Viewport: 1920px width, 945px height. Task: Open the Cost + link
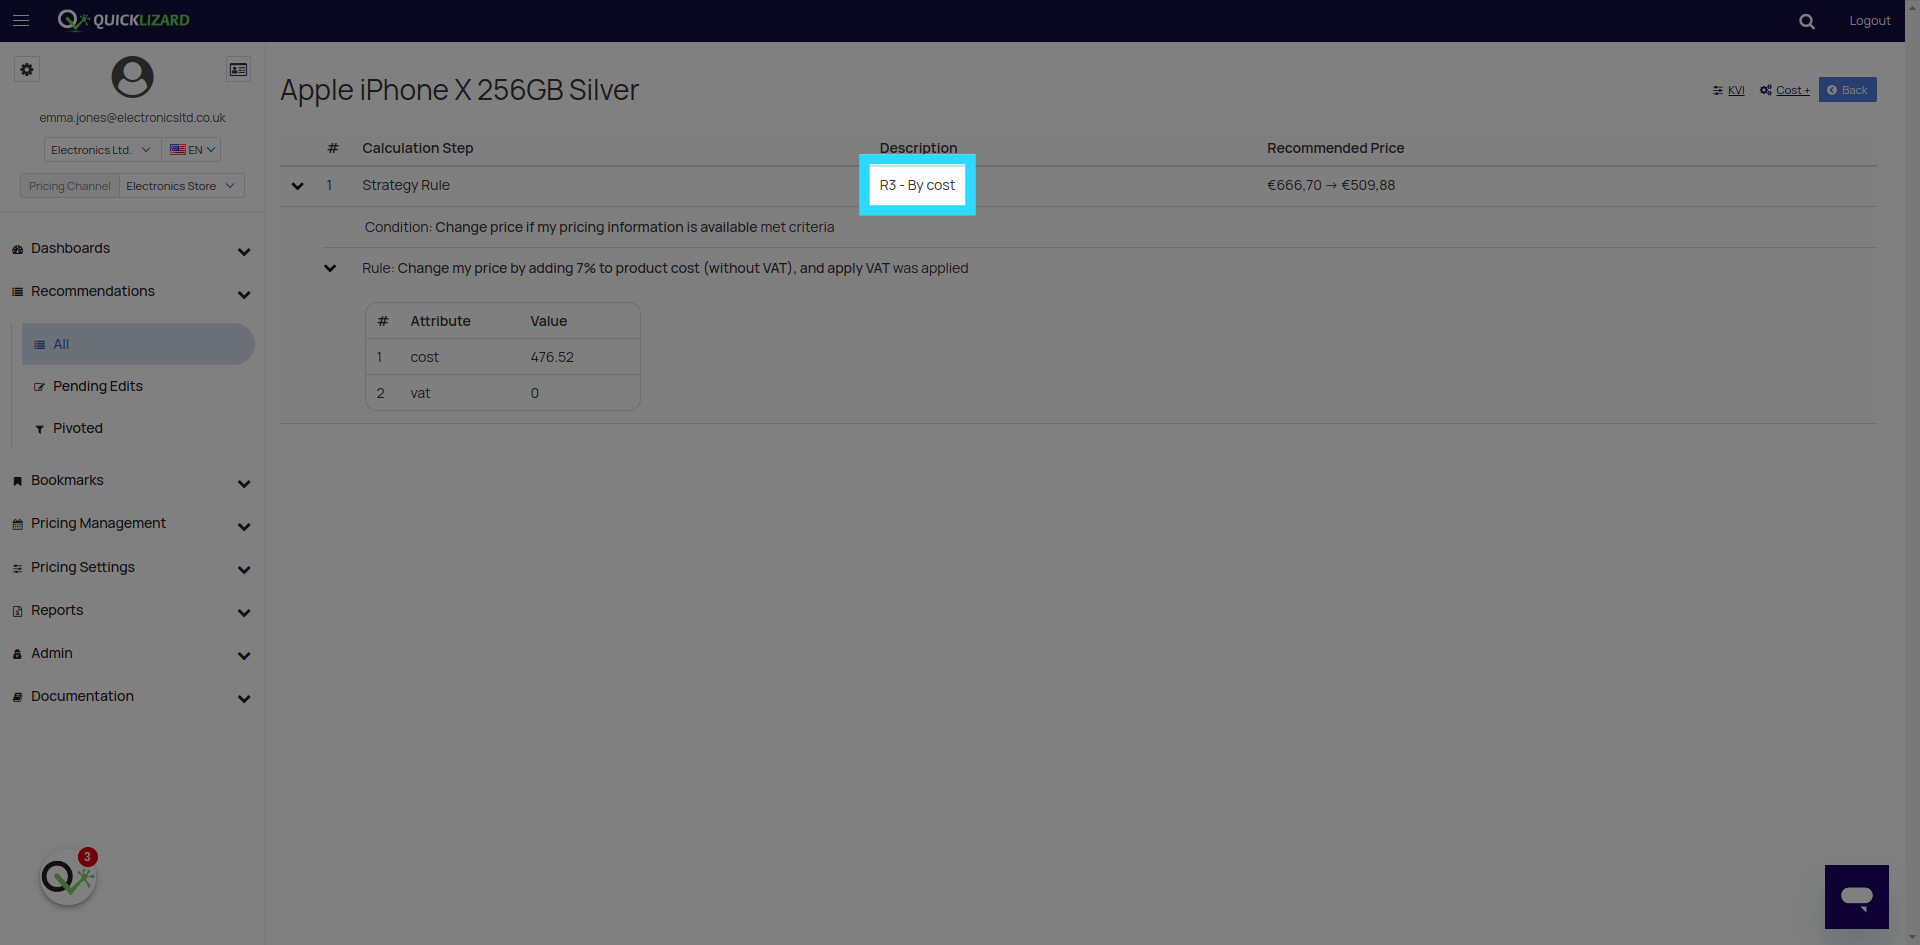pyautogui.click(x=1792, y=90)
